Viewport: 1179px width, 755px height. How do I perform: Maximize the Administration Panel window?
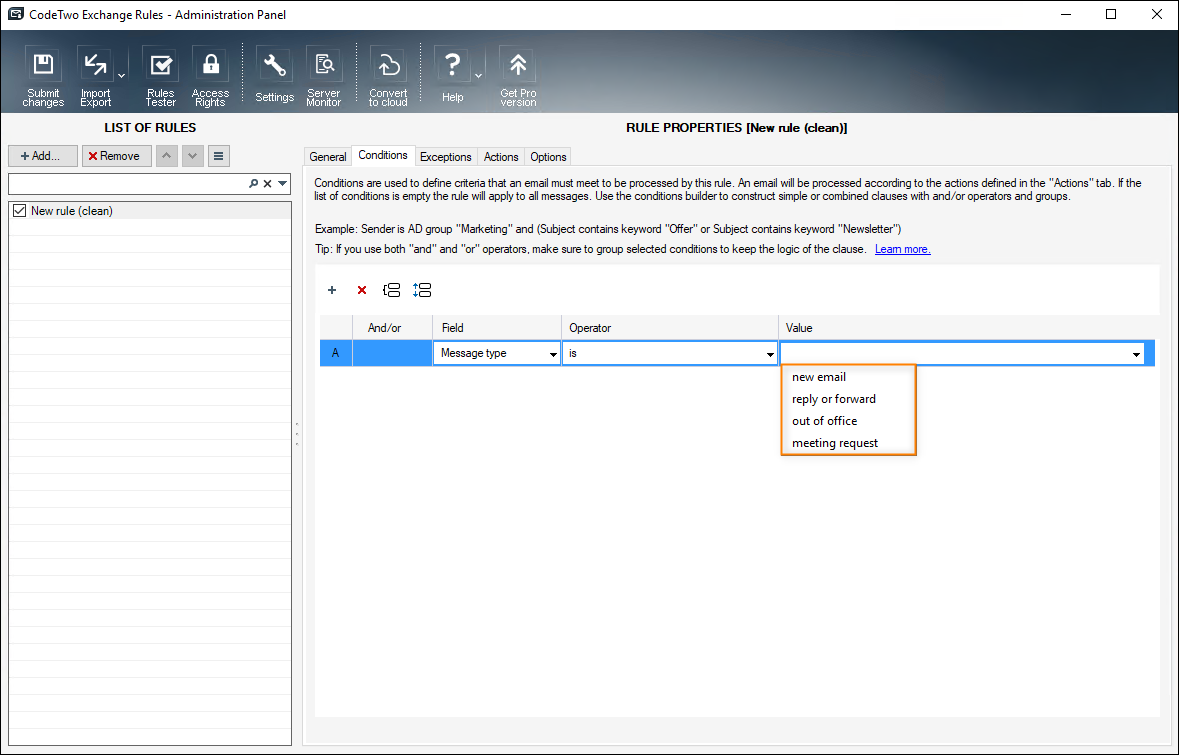click(x=1111, y=14)
